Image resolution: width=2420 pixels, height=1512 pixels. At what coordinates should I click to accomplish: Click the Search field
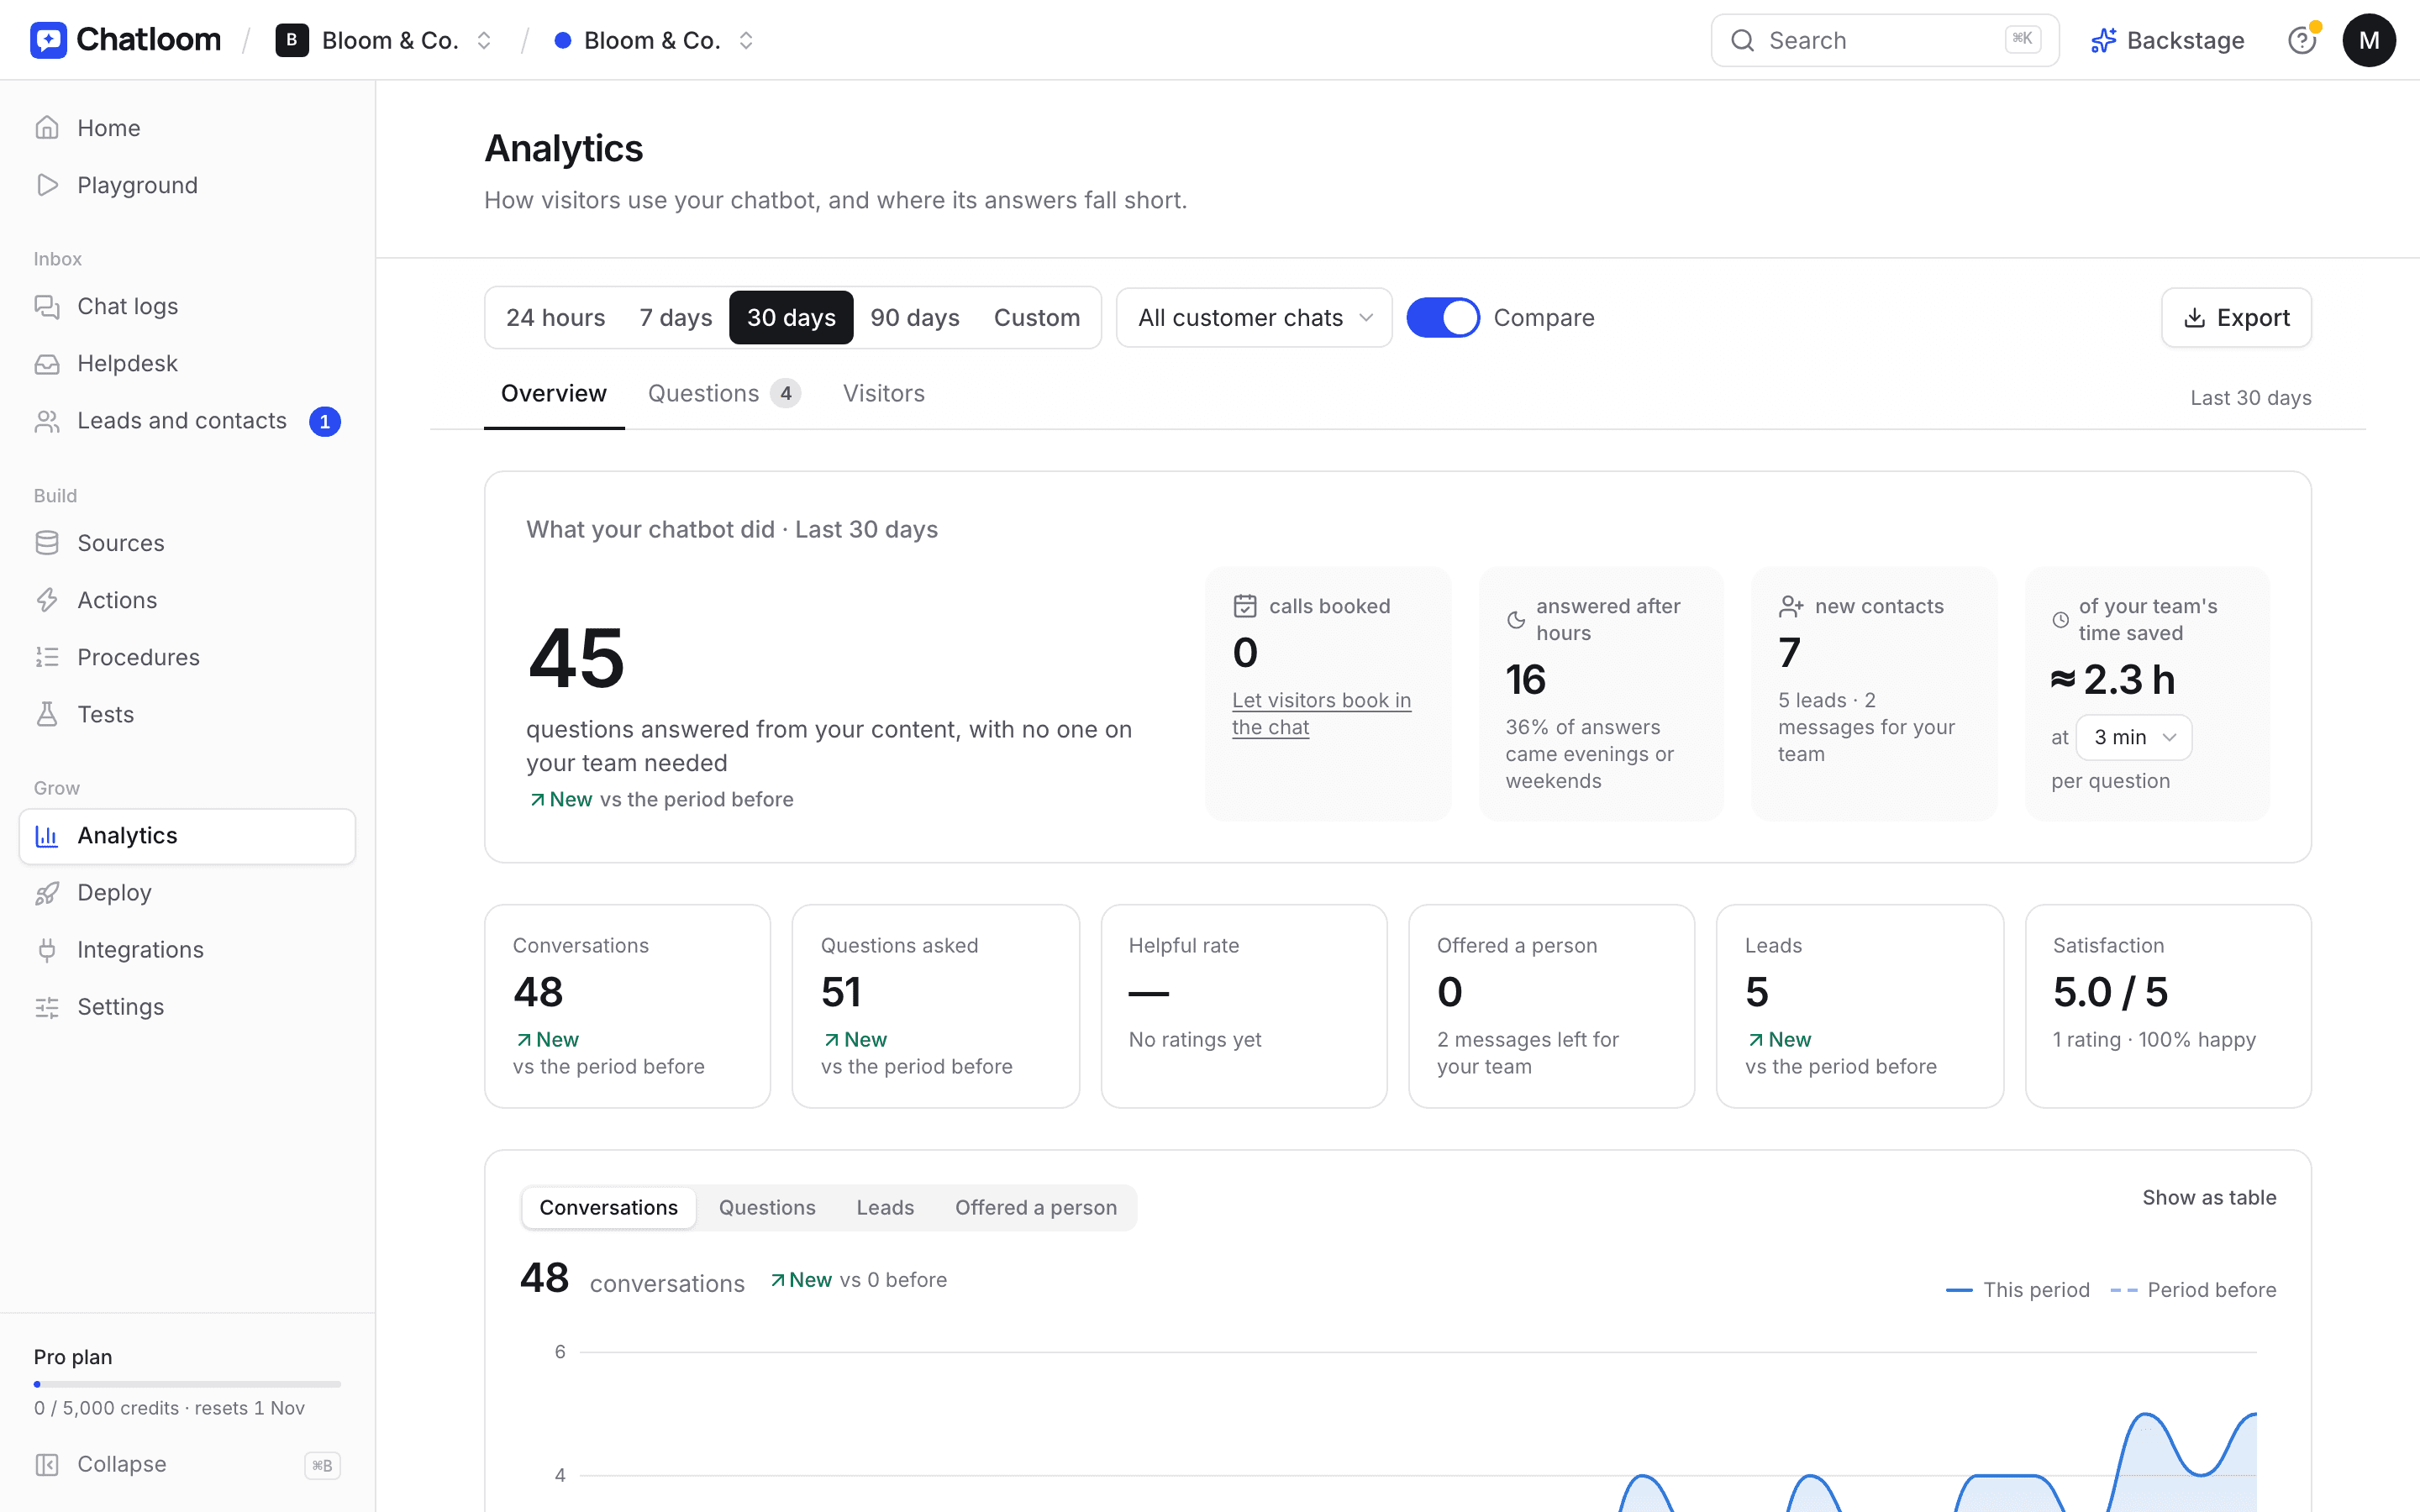point(1885,40)
